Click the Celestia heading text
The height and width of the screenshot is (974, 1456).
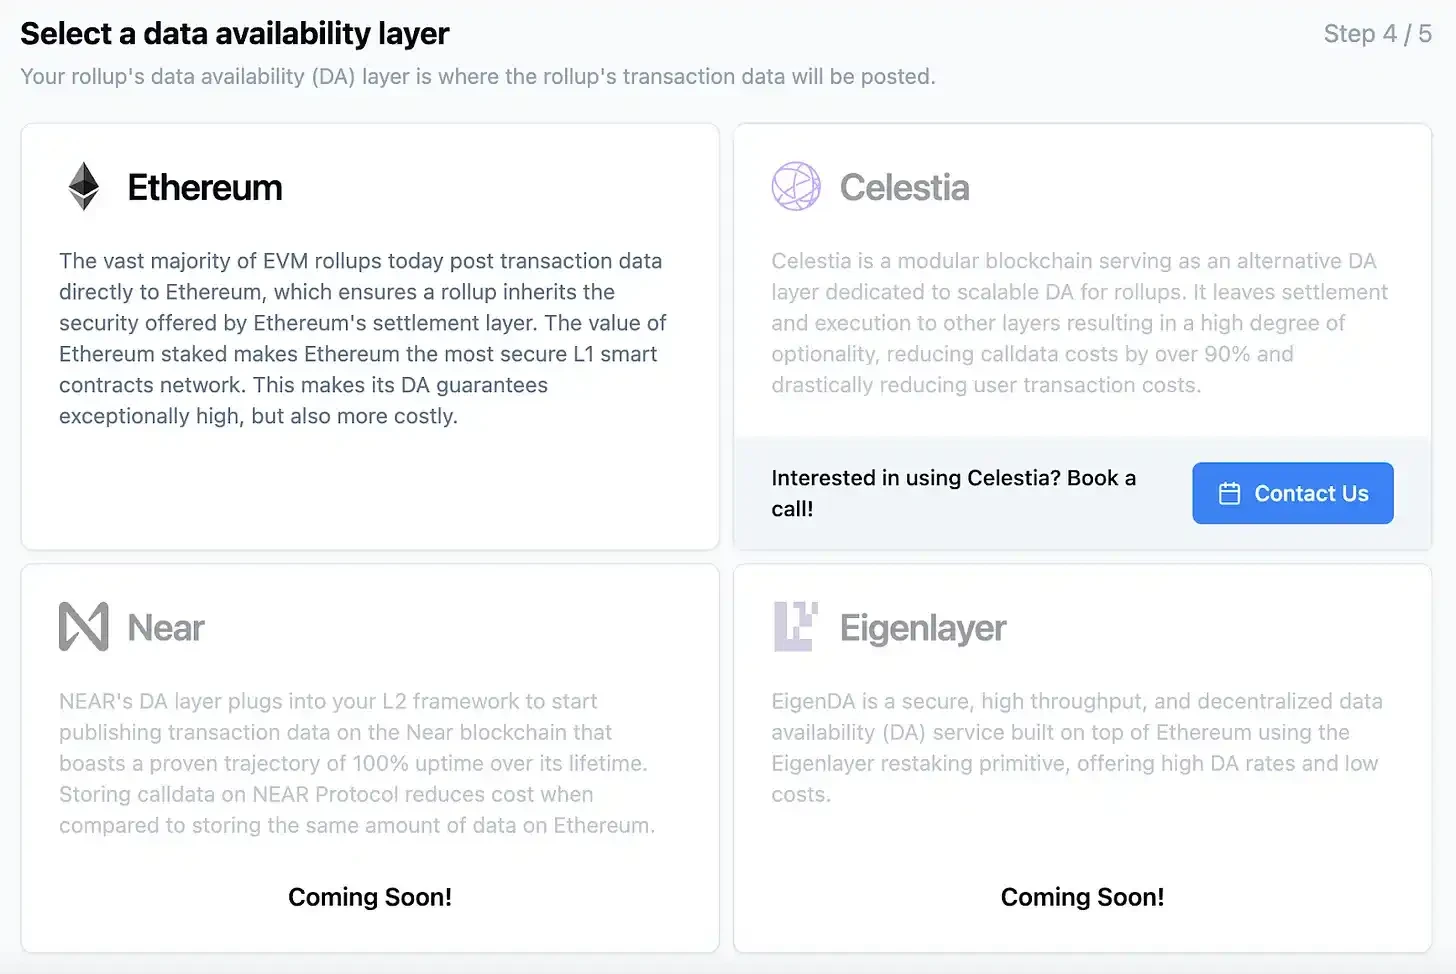pos(904,186)
